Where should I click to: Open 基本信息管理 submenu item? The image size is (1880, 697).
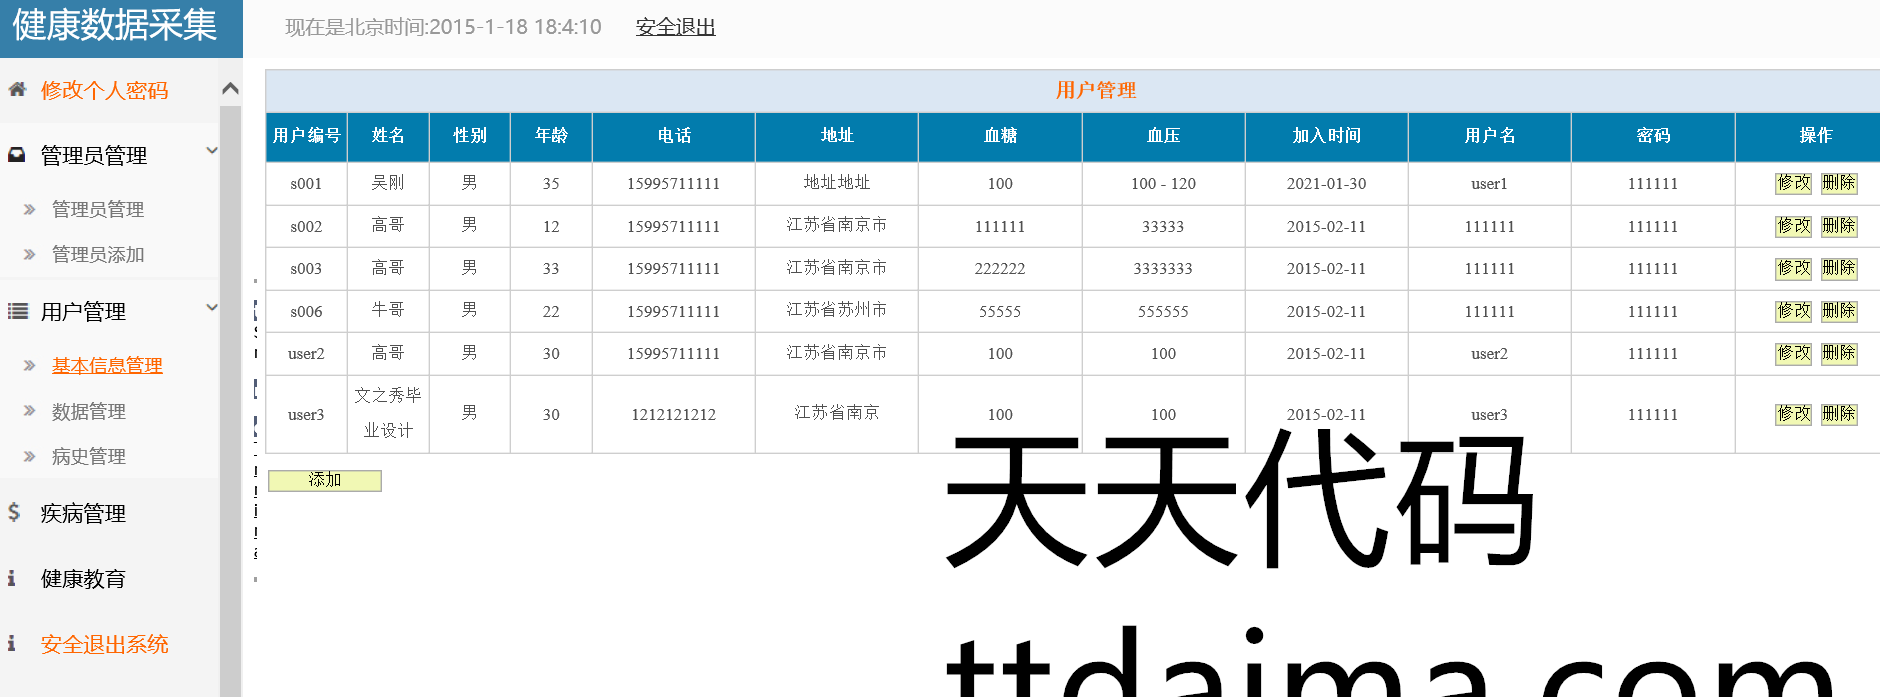107,366
